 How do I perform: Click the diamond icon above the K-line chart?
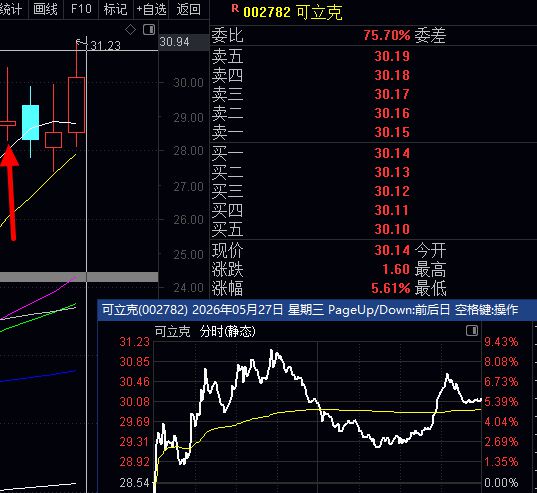point(130,30)
